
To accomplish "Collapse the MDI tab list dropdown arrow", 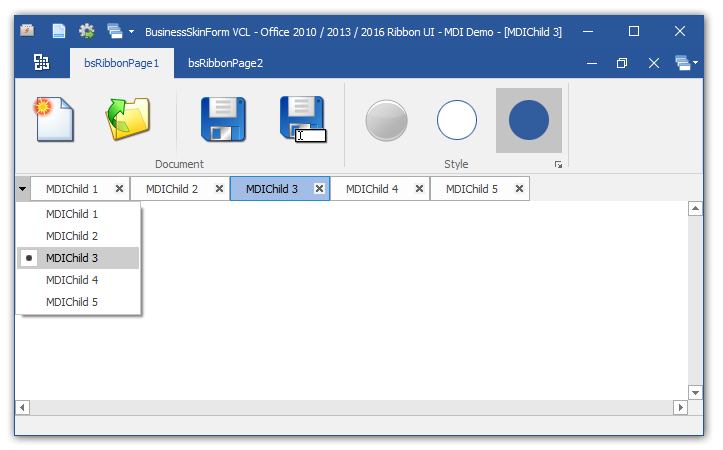I will (23, 189).
